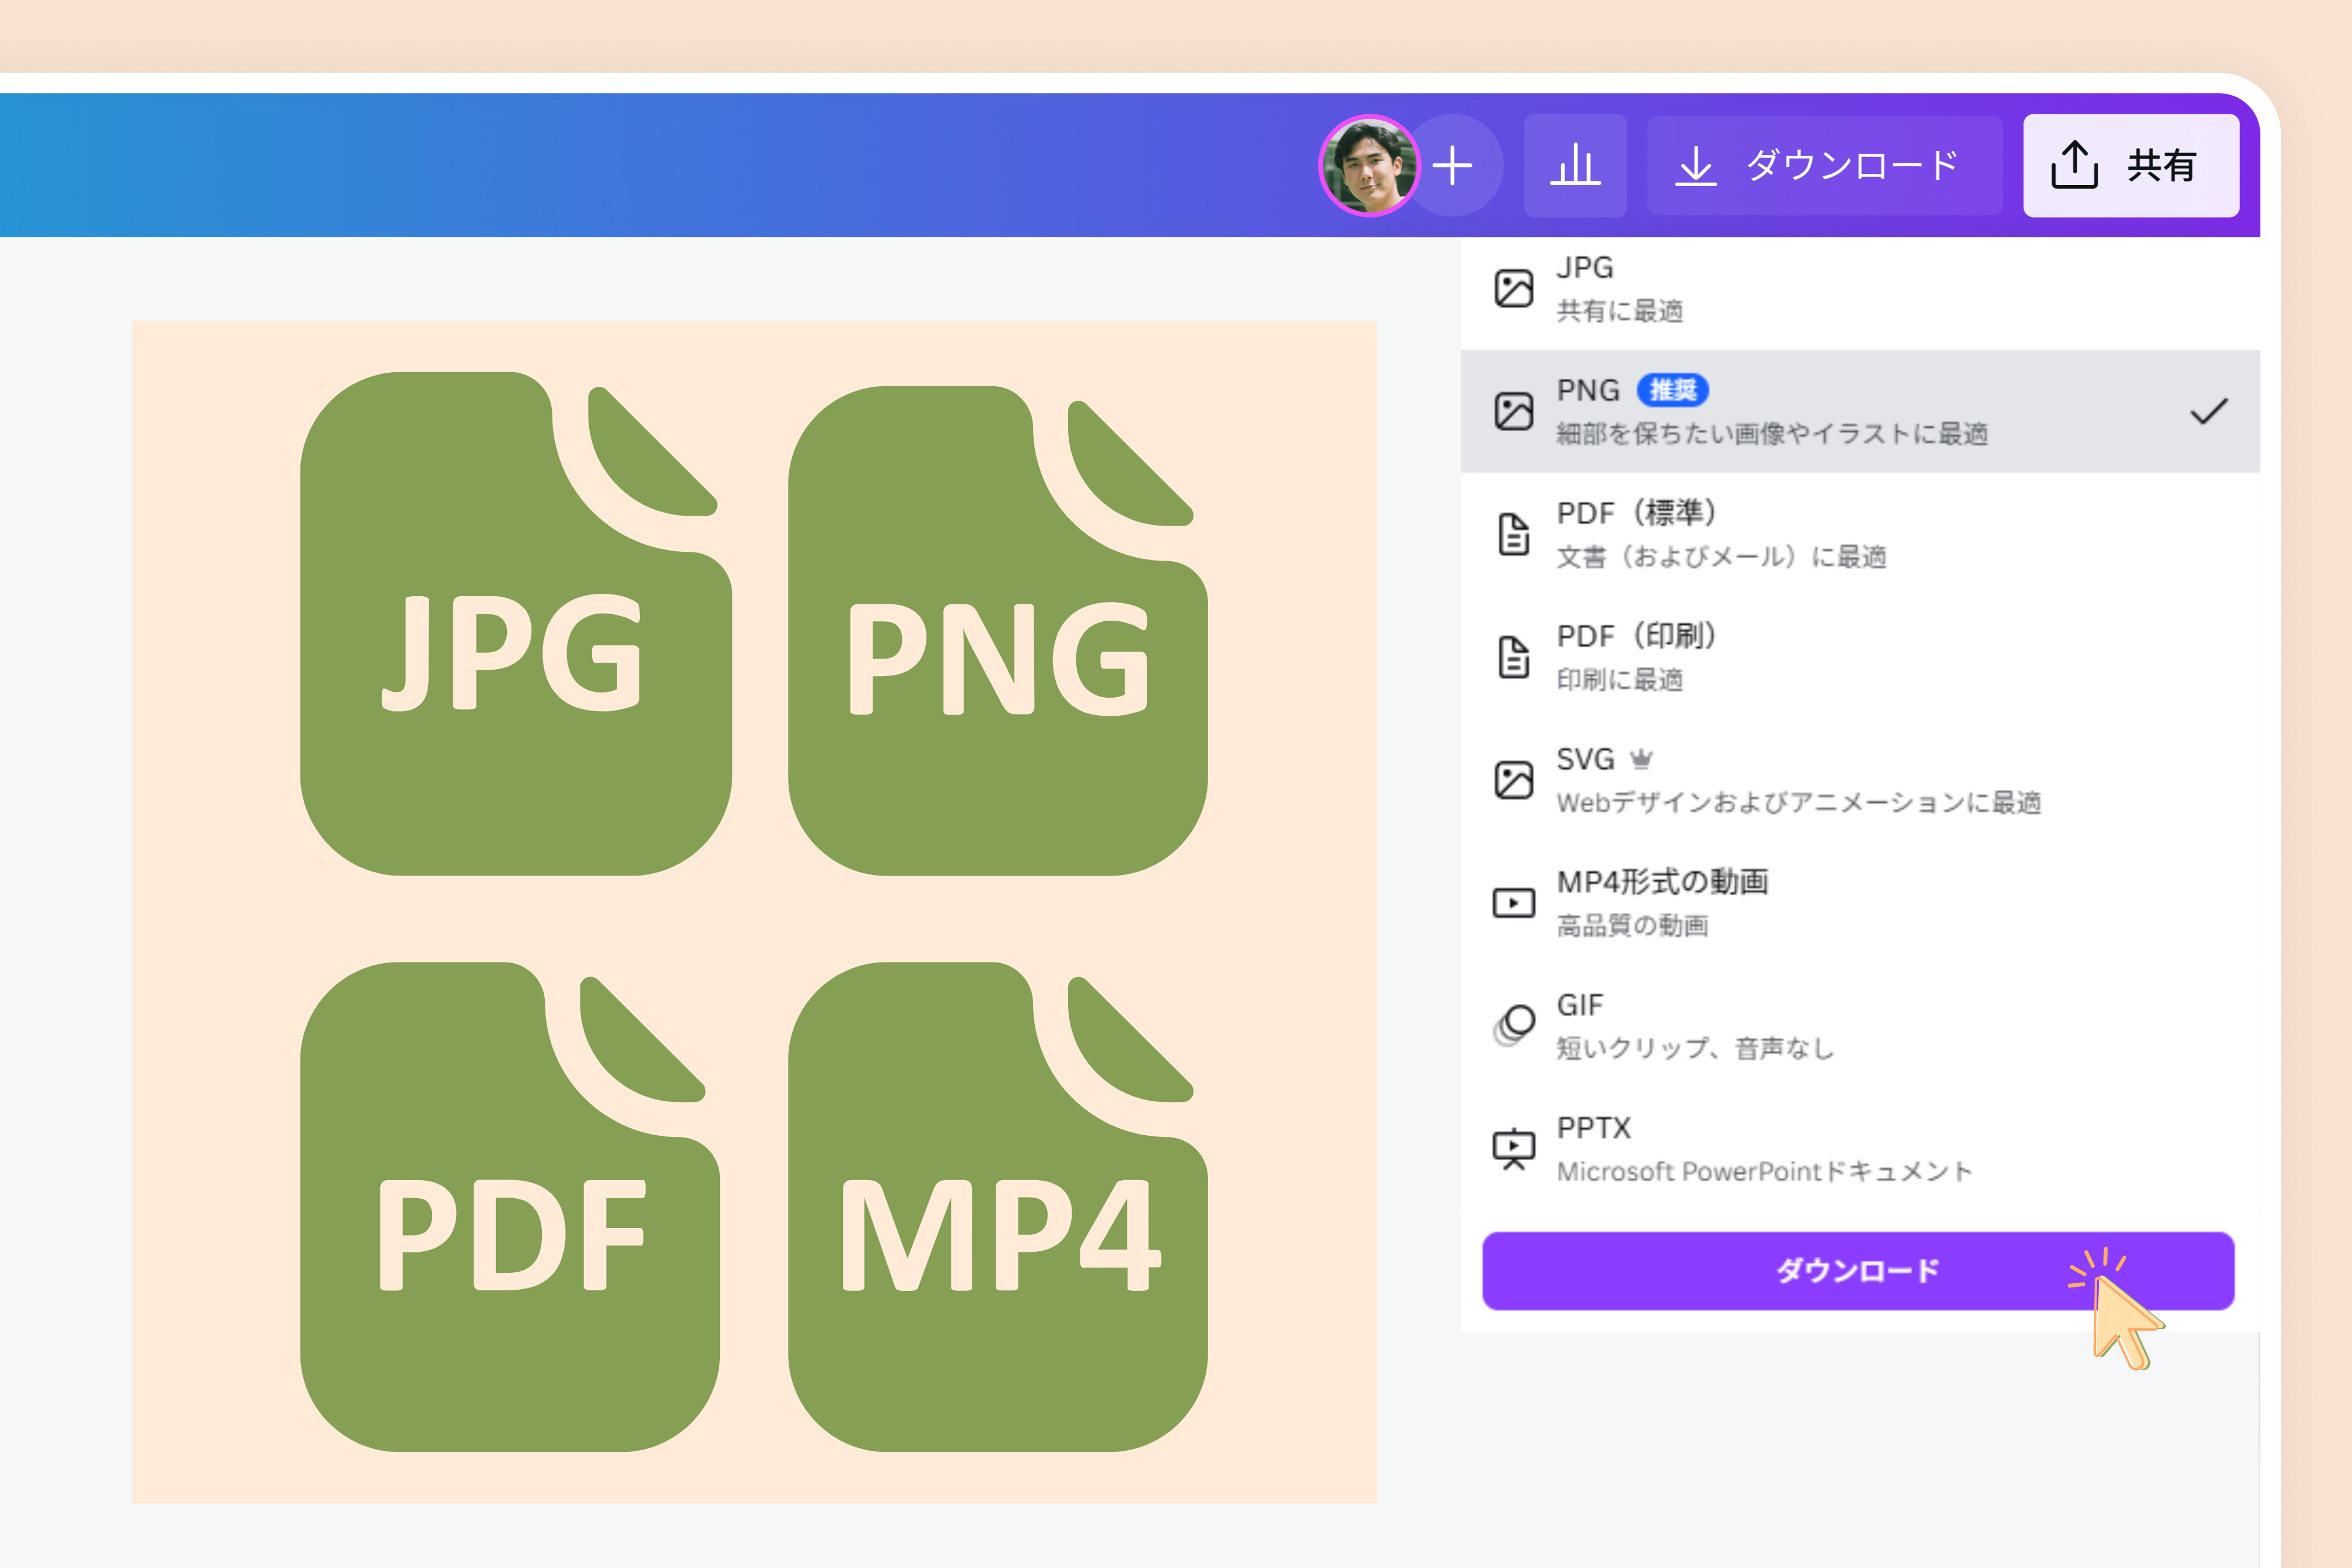Open the 共有 share button
2352x1568 pixels.
coord(2131,166)
